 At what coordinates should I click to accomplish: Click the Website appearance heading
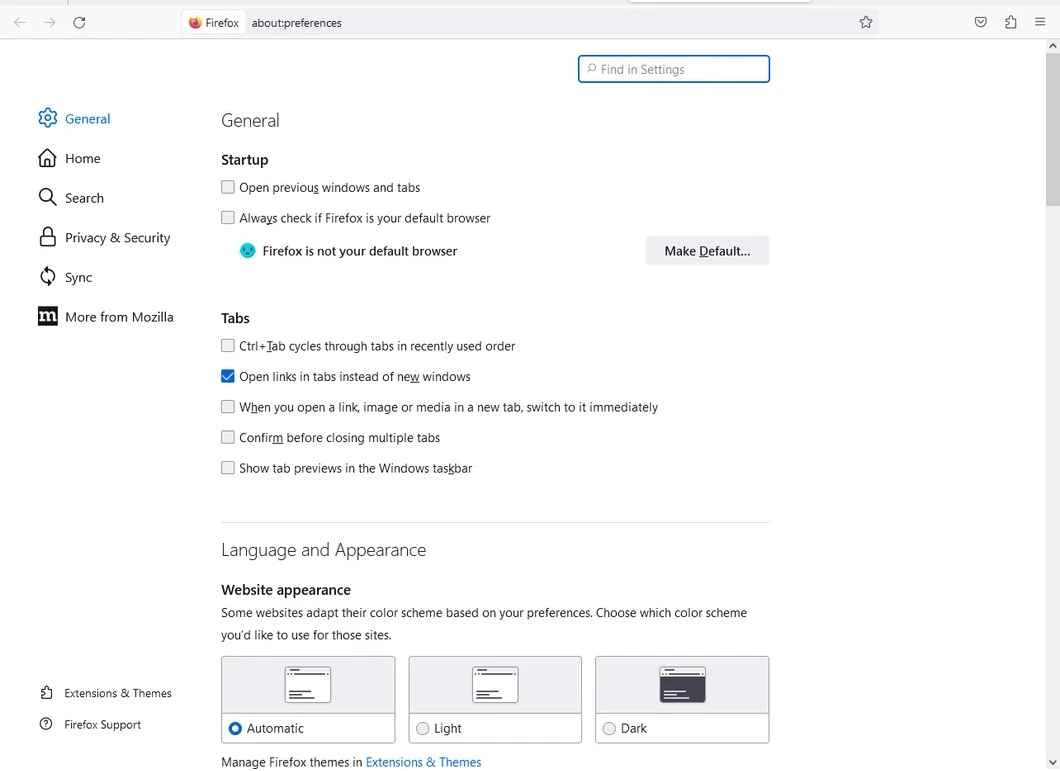coord(286,590)
